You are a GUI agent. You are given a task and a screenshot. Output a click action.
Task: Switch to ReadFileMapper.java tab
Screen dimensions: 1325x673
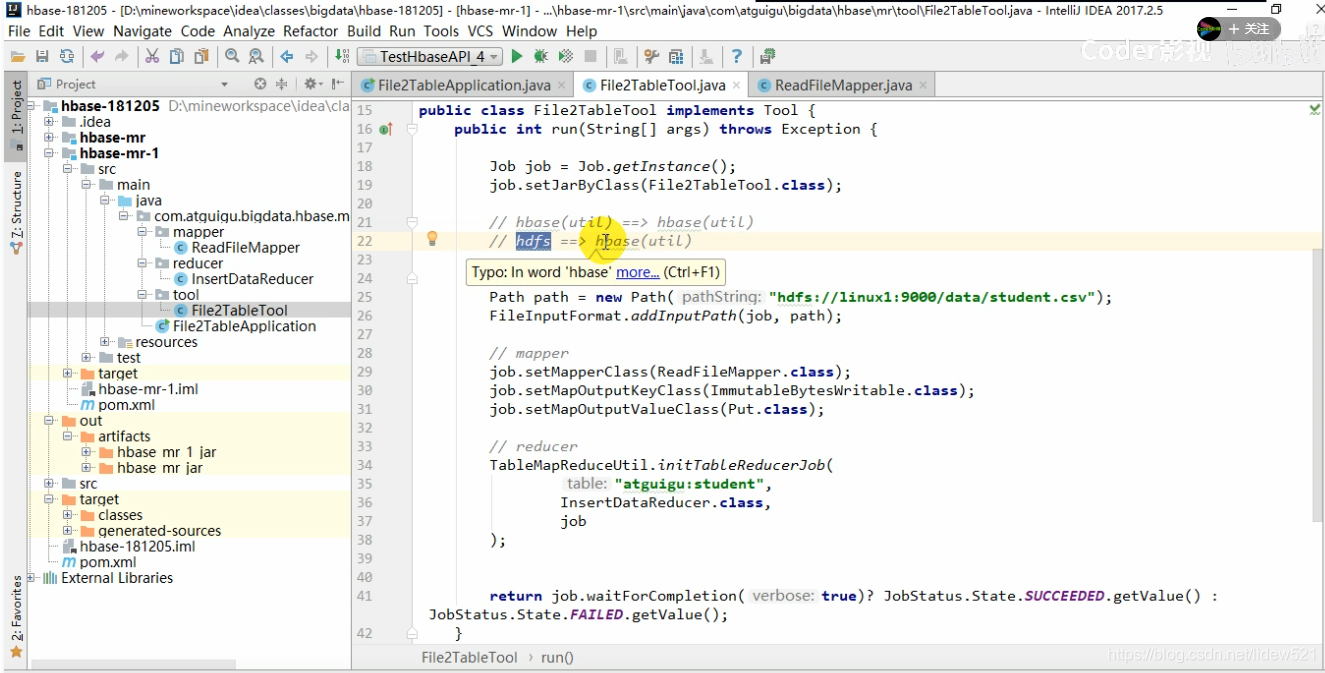[x=843, y=85]
